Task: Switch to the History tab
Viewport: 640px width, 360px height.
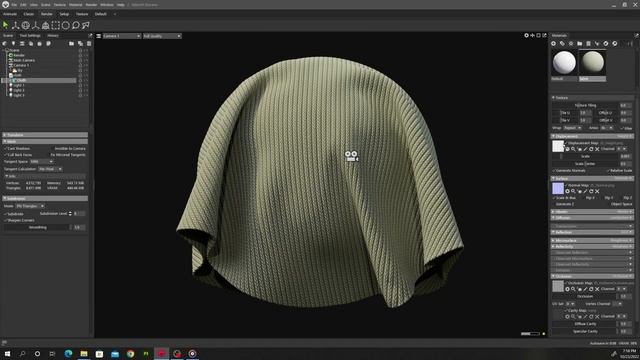Action: pos(53,36)
